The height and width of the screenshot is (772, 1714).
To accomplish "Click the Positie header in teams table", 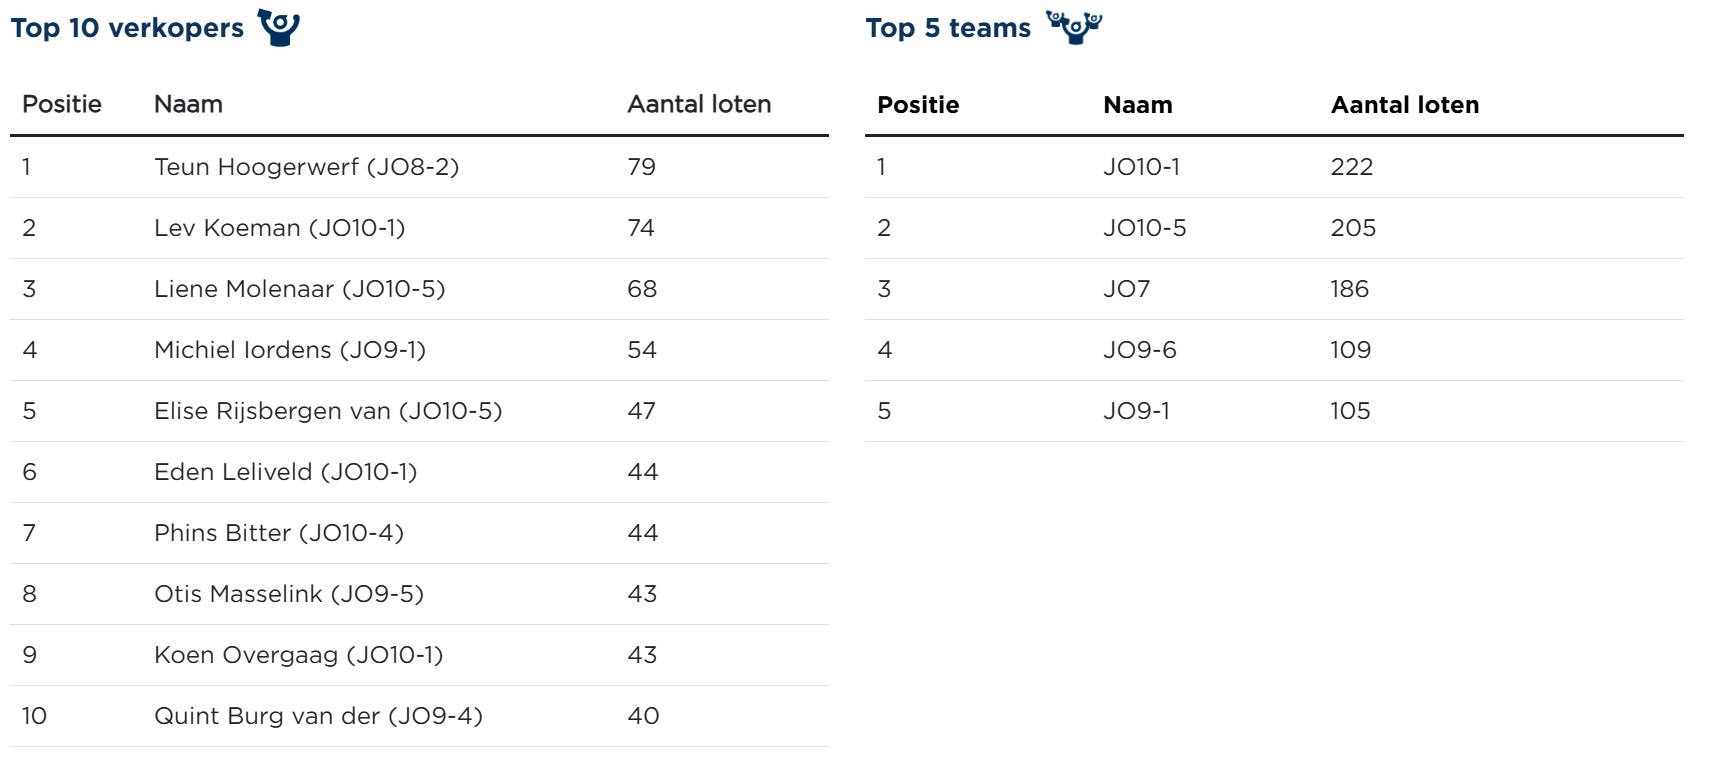I will coord(917,105).
